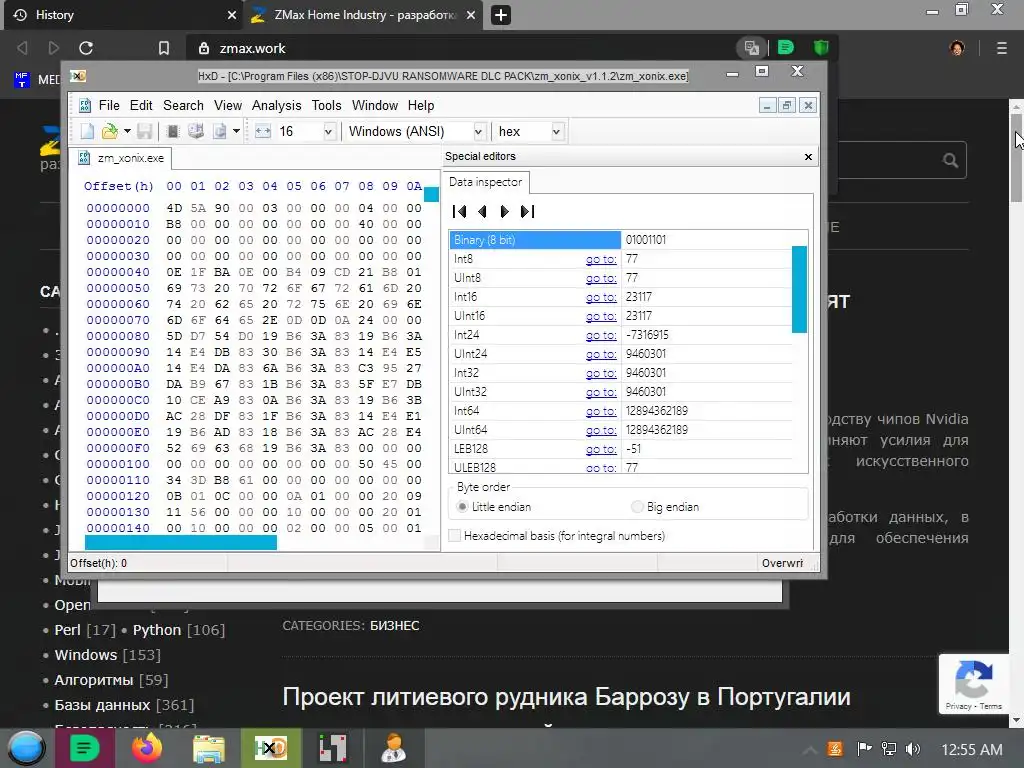Click the Open disk icon in HxD toolbar
The image size is (1024, 768).
[x=196, y=131]
